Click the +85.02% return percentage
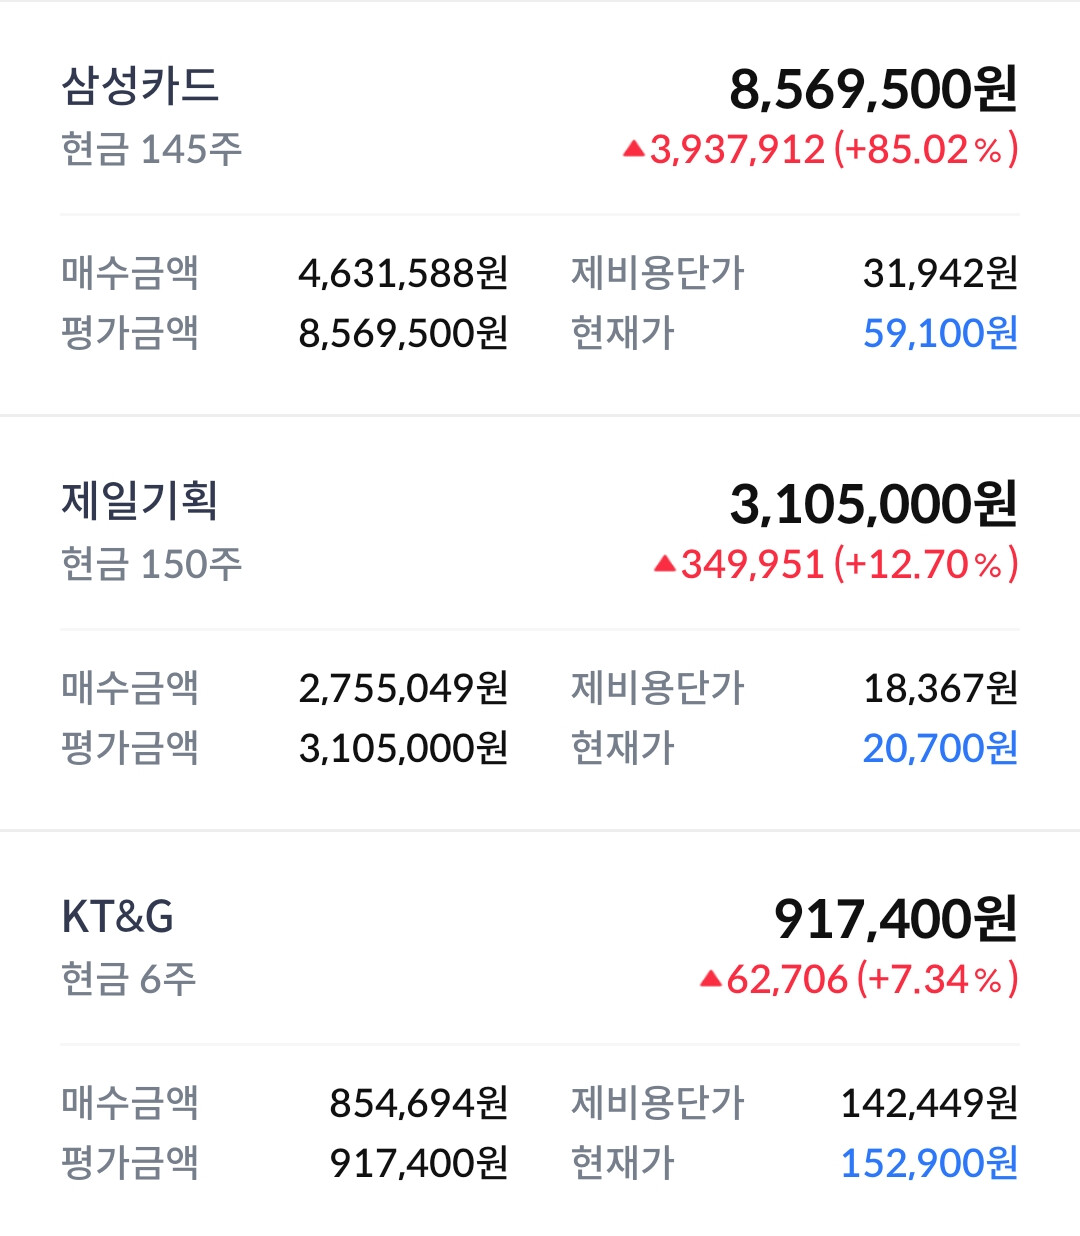The width and height of the screenshot is (1080, 1236). pyautogui.click(x=926, y=150)
